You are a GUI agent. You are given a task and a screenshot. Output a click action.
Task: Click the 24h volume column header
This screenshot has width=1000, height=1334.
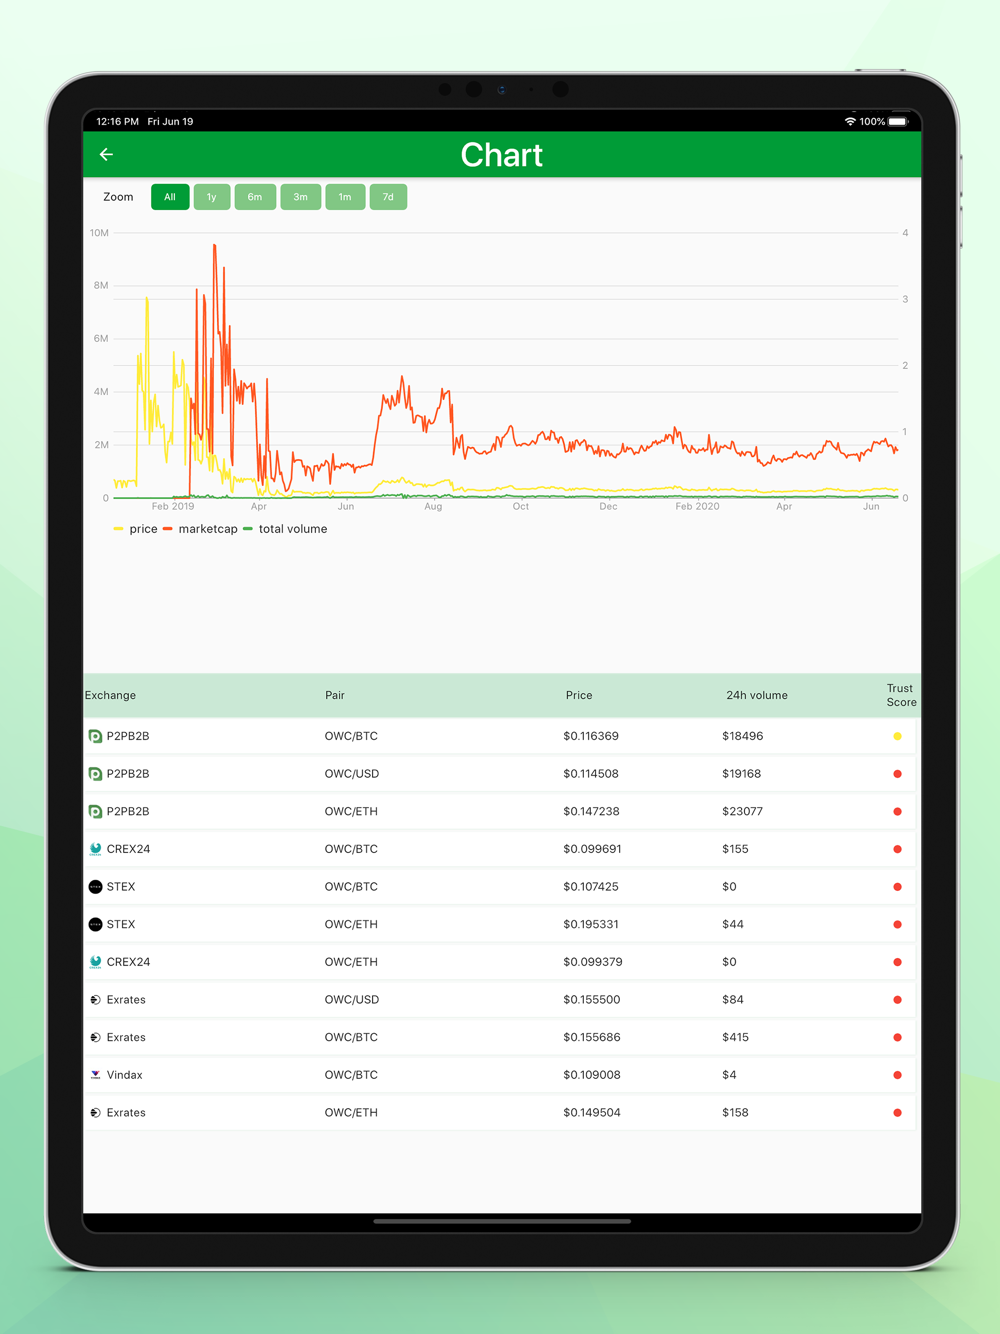[757, 695]
